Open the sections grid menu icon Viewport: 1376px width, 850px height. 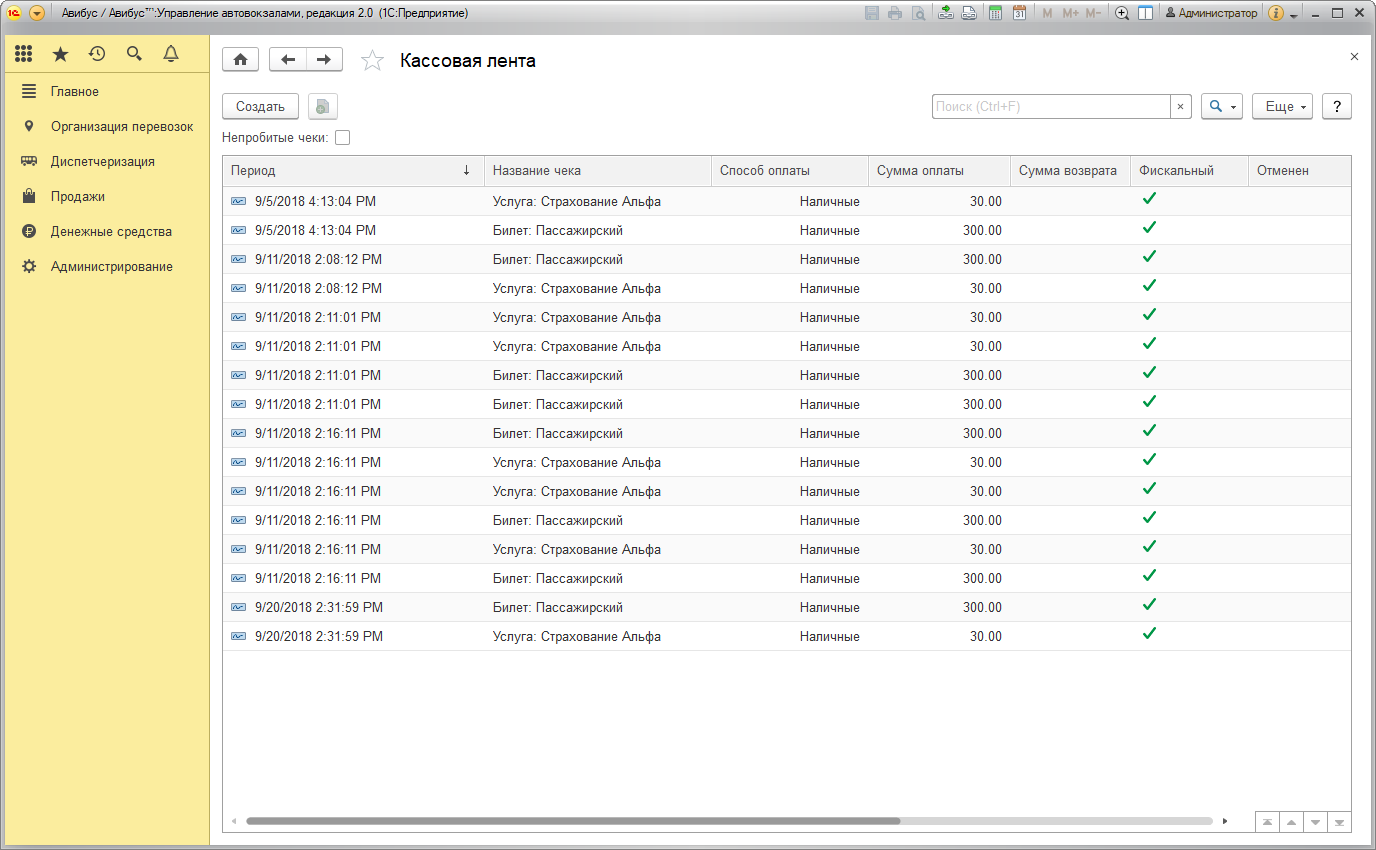[x=23, y=54]
